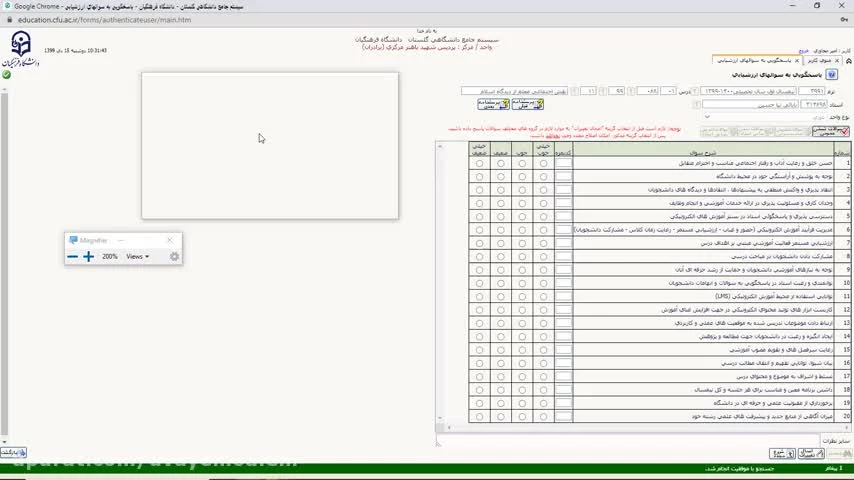Select 'خیلی خوب' radio for question 1

coord(543,162)
